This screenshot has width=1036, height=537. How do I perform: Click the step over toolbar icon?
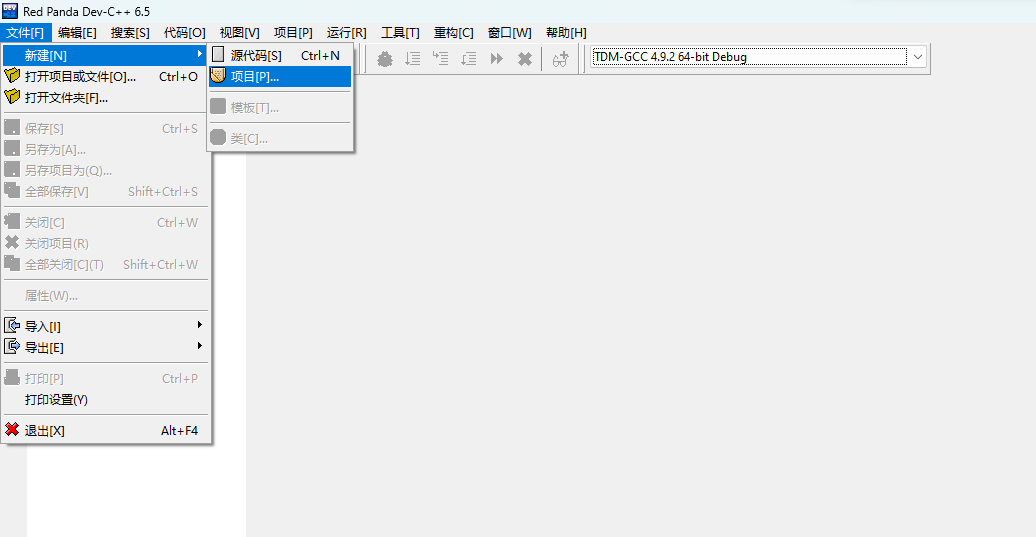coord(412,59)
